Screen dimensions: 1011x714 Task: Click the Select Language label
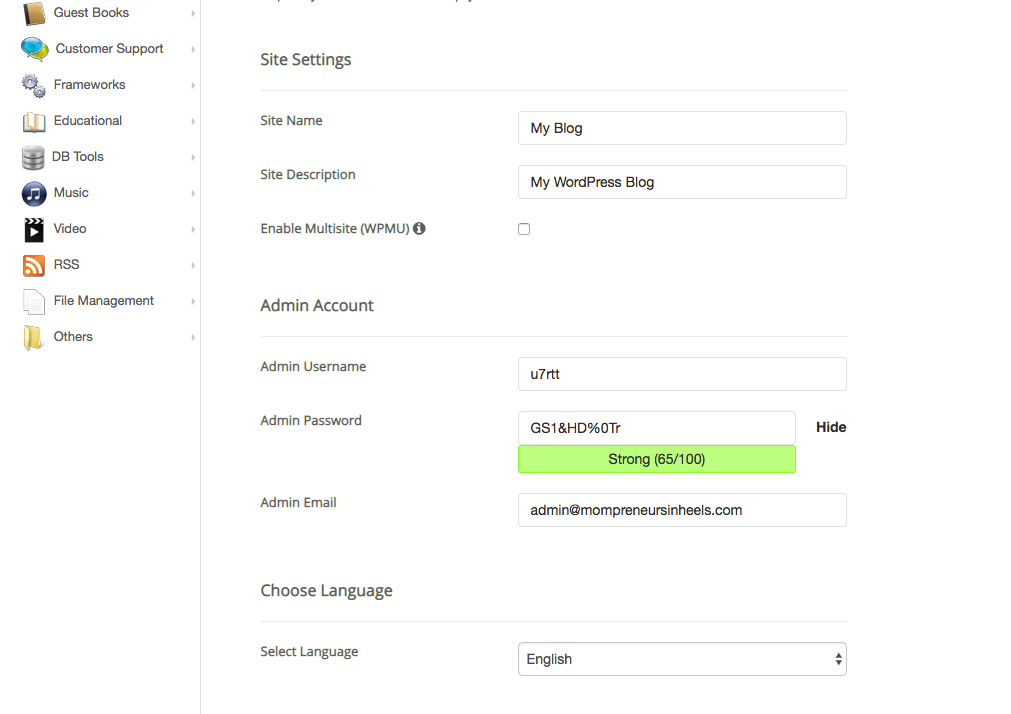tap(309, 651)
